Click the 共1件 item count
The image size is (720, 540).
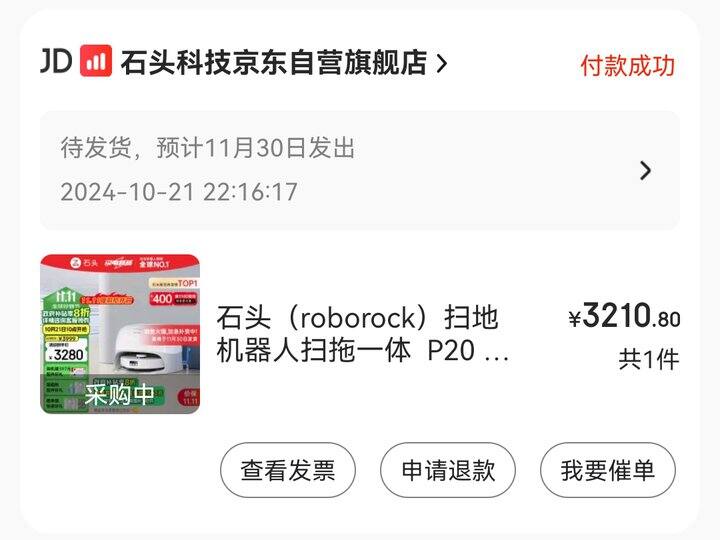(648, 359)
